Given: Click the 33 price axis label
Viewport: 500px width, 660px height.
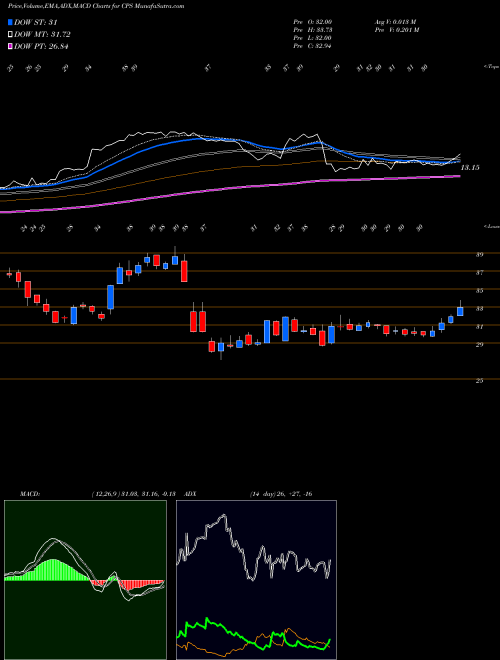Looking at the screenshot, I should click(479, 309).
